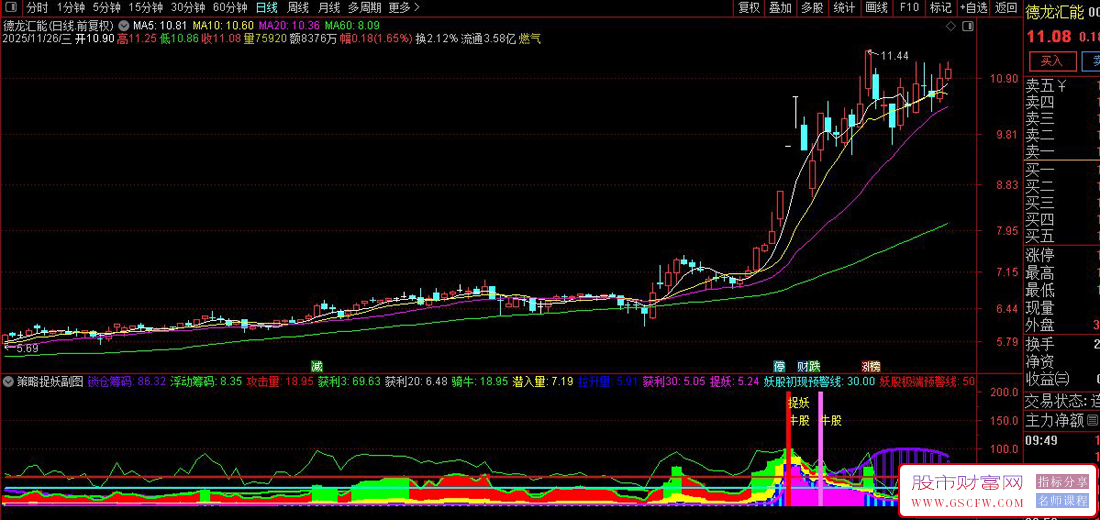This screenshot has width=1100, height=520.
Task: Expand the 策略捉妖副图 indicator dropdown
Action: [8, 382]
